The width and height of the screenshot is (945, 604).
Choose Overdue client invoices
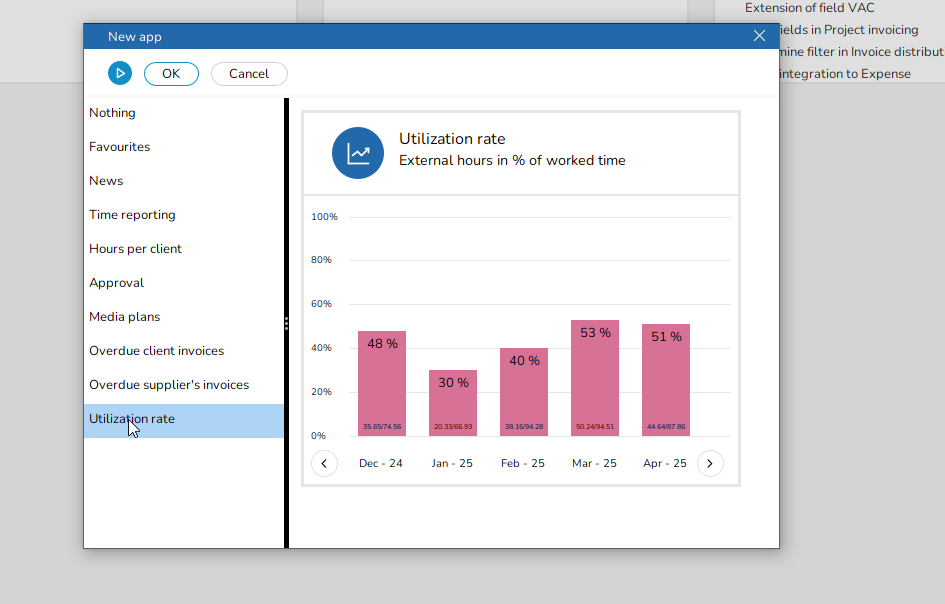(x=156, y=351)
